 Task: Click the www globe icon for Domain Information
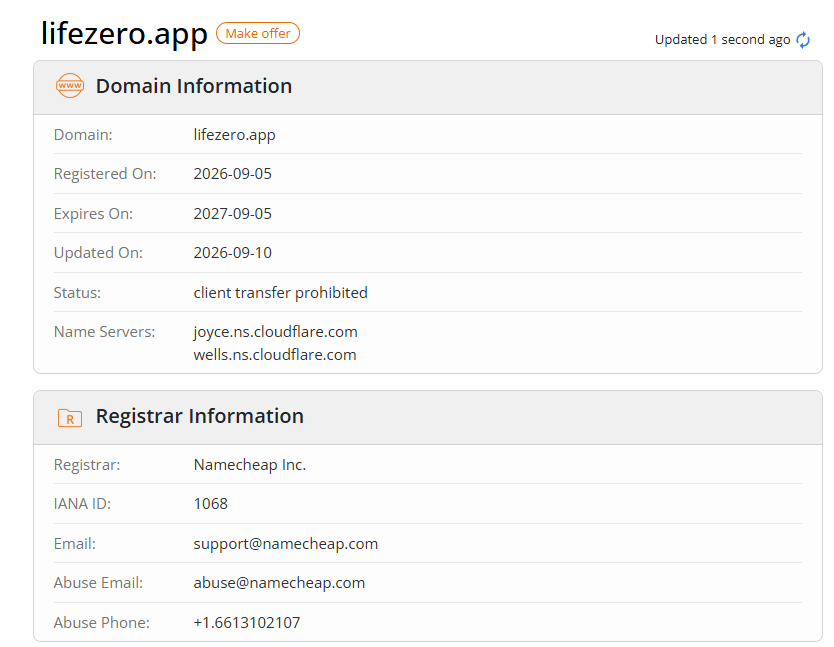pos(70,86)
